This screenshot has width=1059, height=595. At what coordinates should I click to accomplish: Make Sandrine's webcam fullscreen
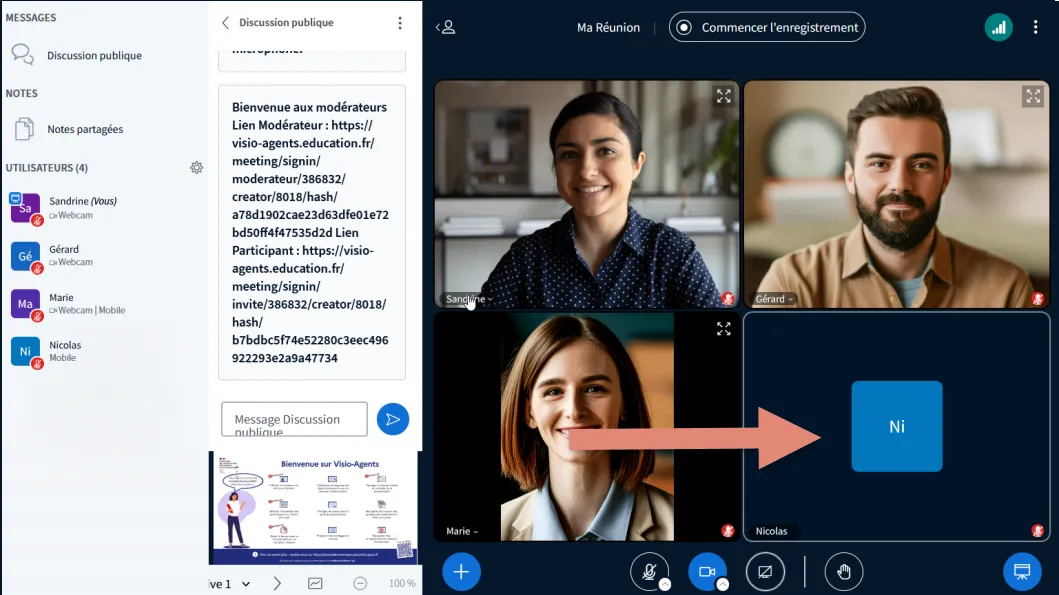[724, 97]
